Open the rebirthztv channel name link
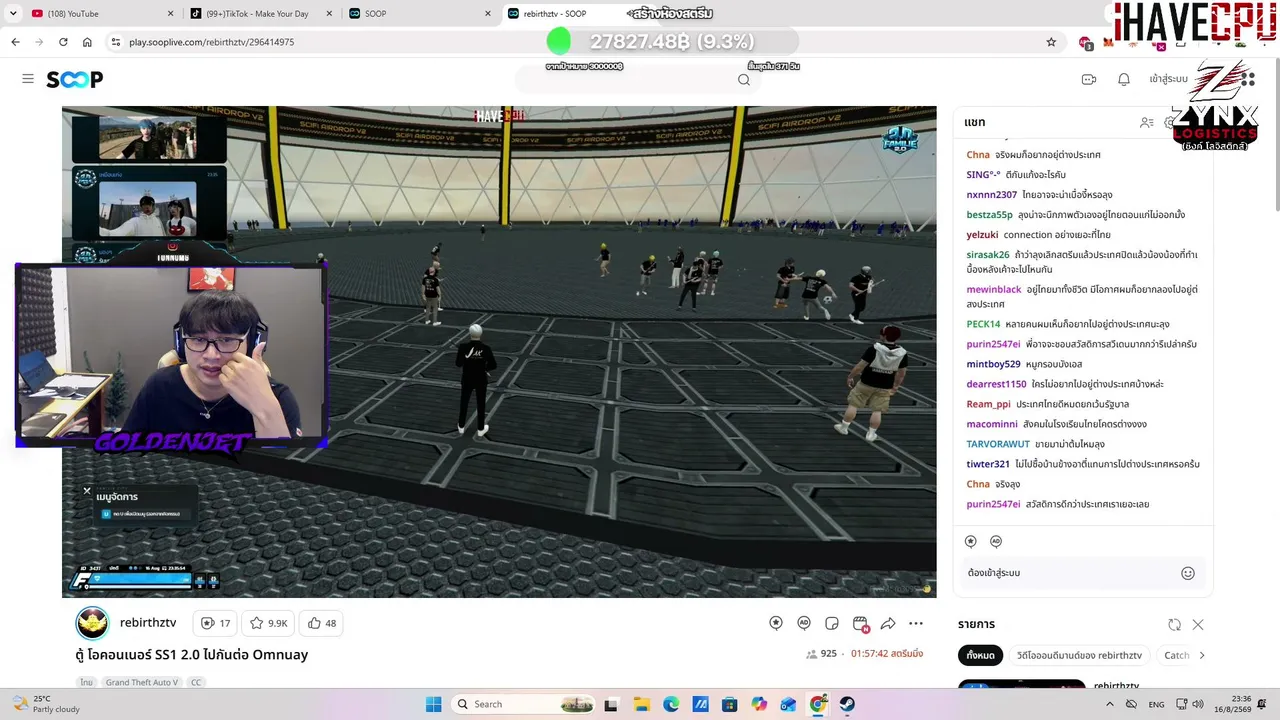This screenshot has width=1280, height=720. click(148, 623)
